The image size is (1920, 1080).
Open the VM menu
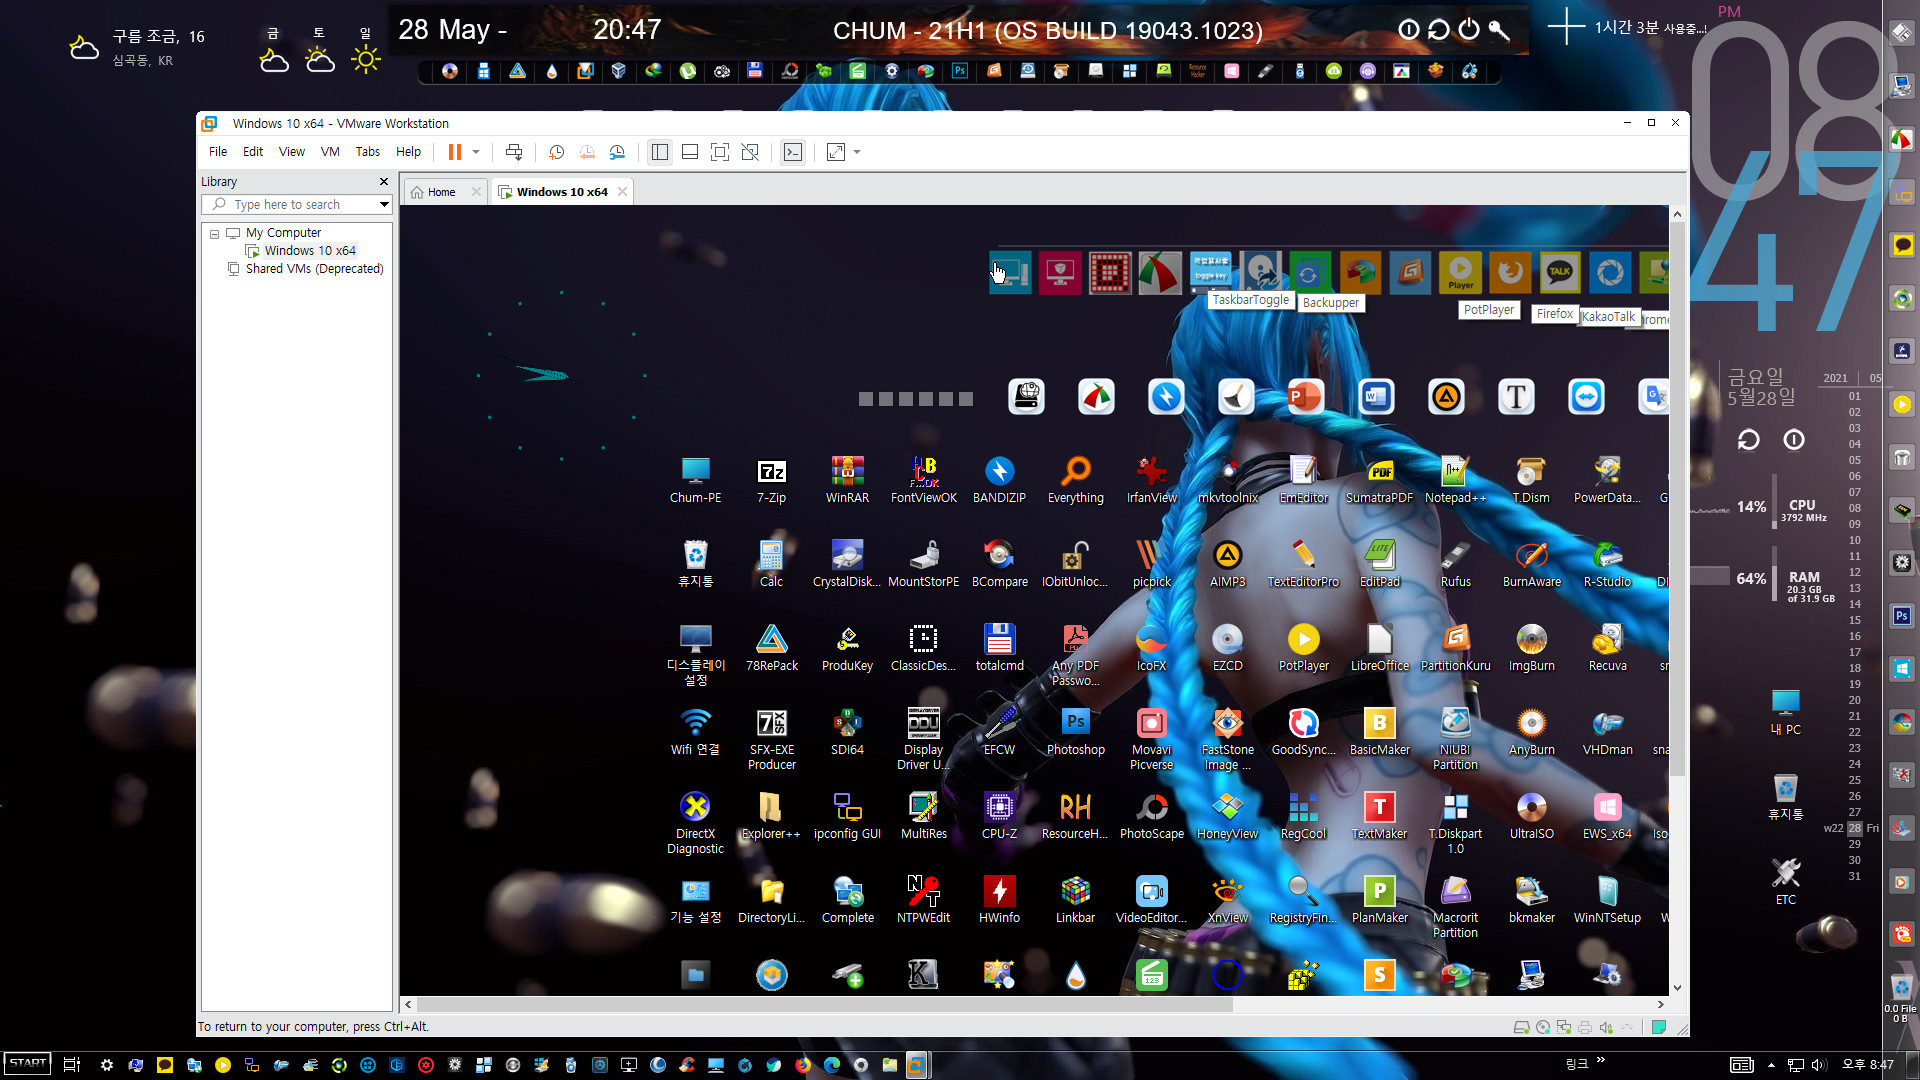330,152
